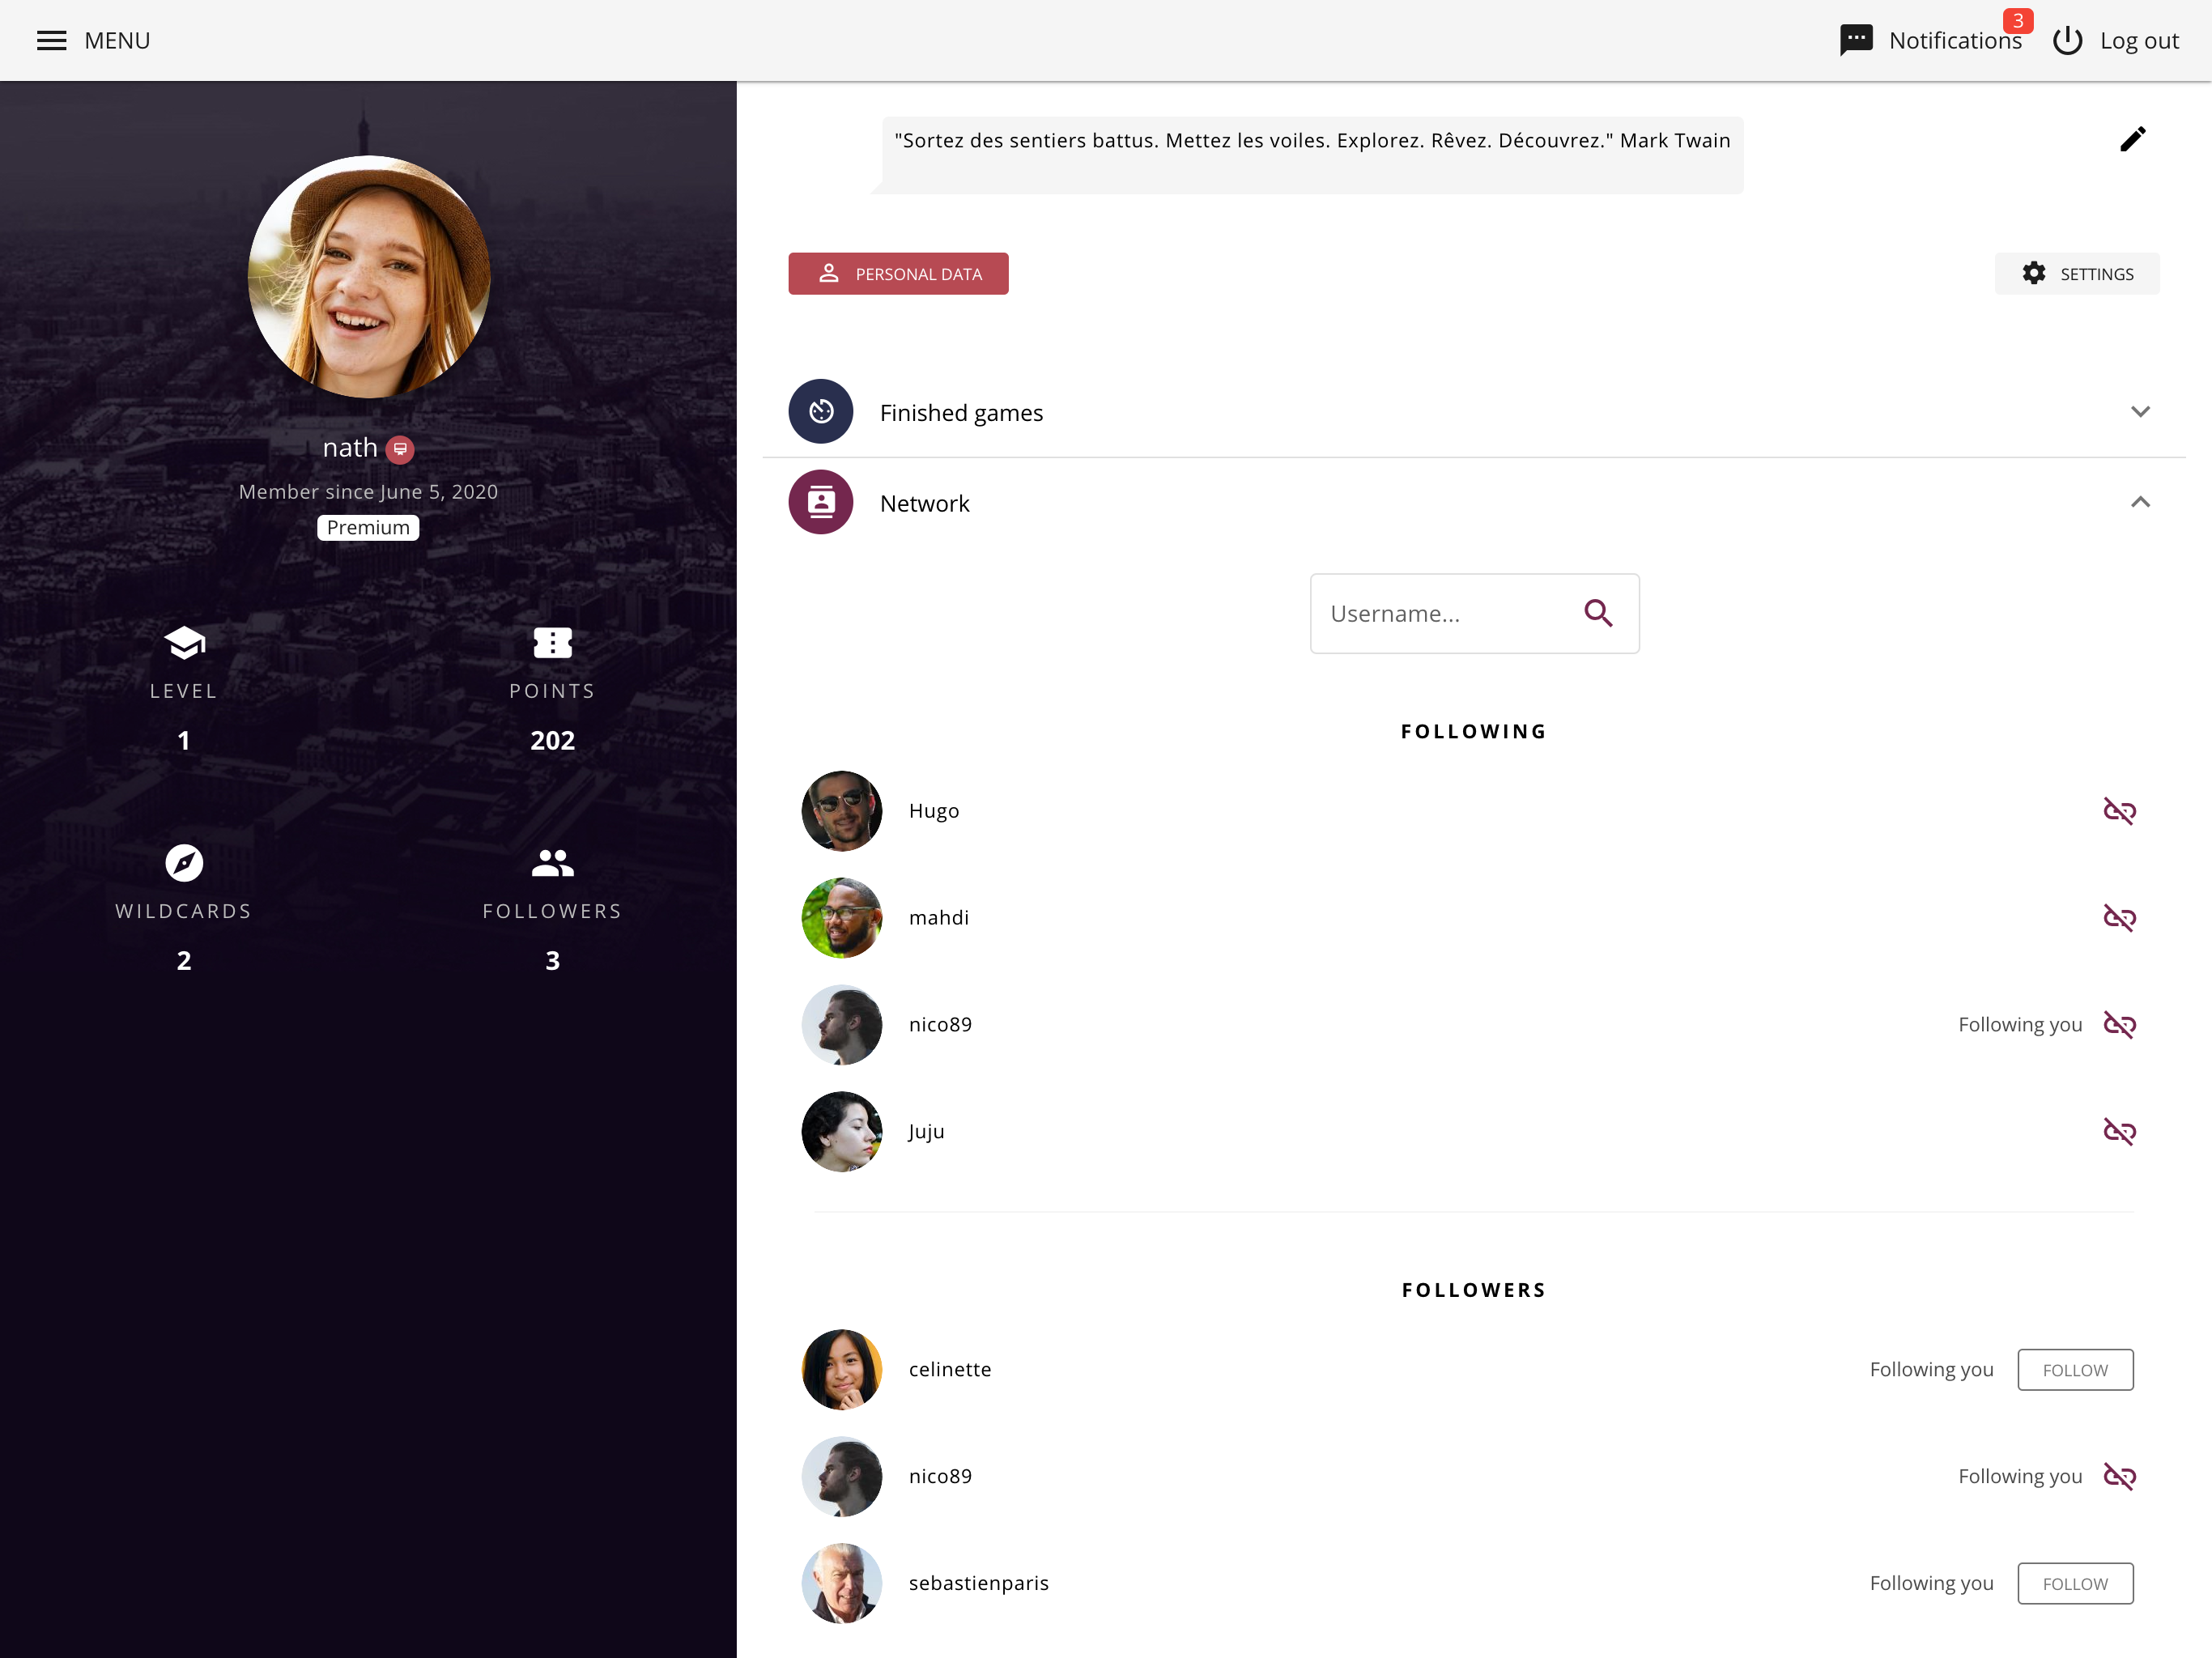This screenshot has height=1658, width=2212.
Task: Collapse the Network section chevron
Action: tap(2140, 502)
